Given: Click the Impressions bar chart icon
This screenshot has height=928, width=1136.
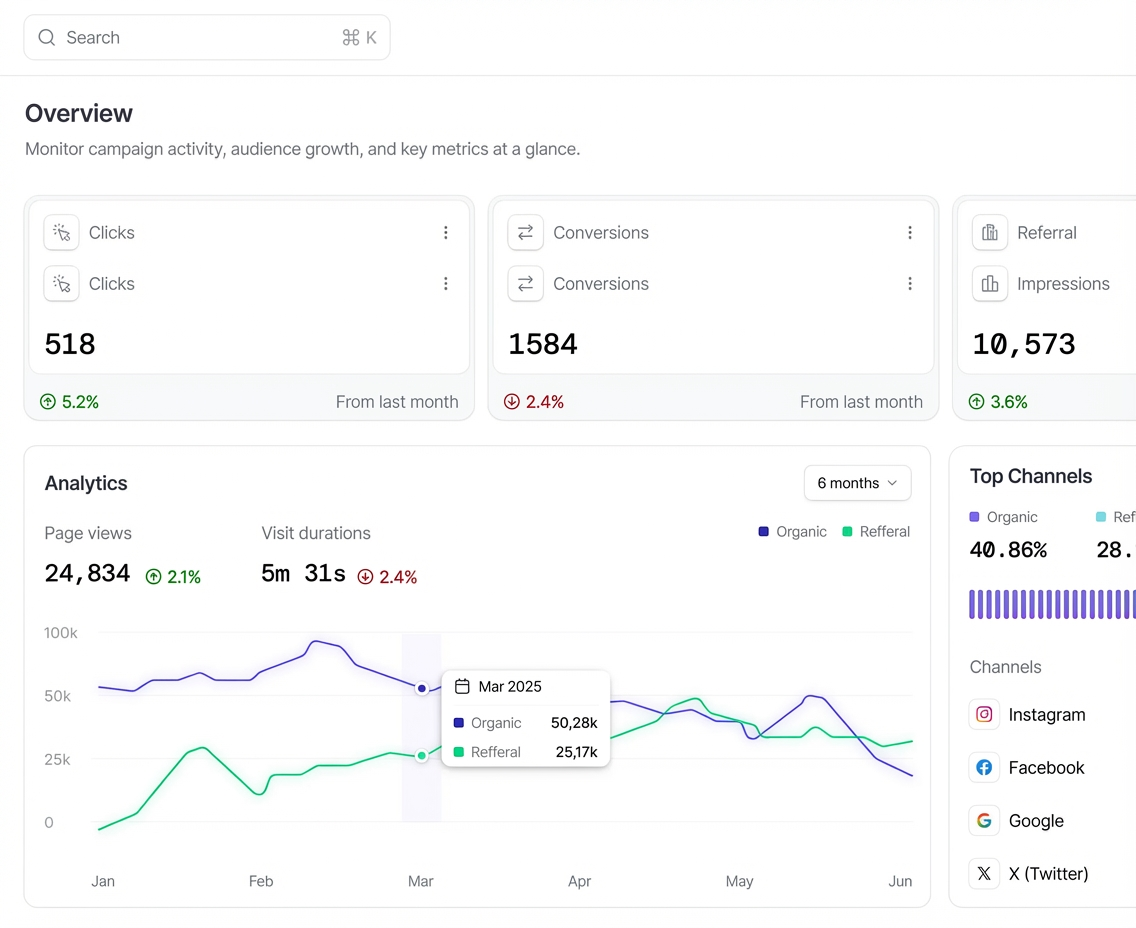Looking at the screenshot, I should click(989, 284).
